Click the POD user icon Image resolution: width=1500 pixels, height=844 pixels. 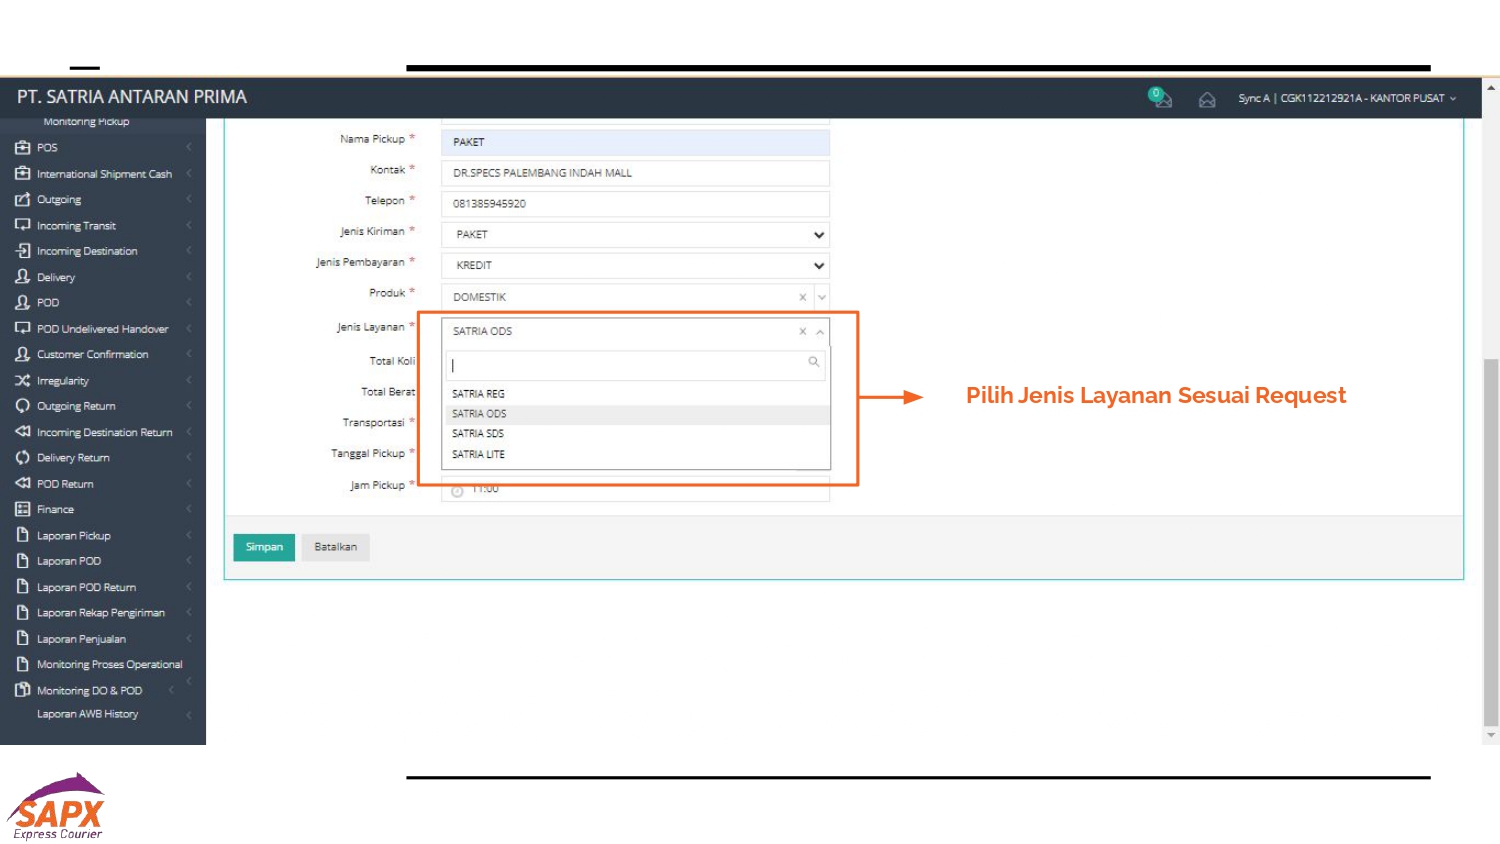(x=22, y=302)
